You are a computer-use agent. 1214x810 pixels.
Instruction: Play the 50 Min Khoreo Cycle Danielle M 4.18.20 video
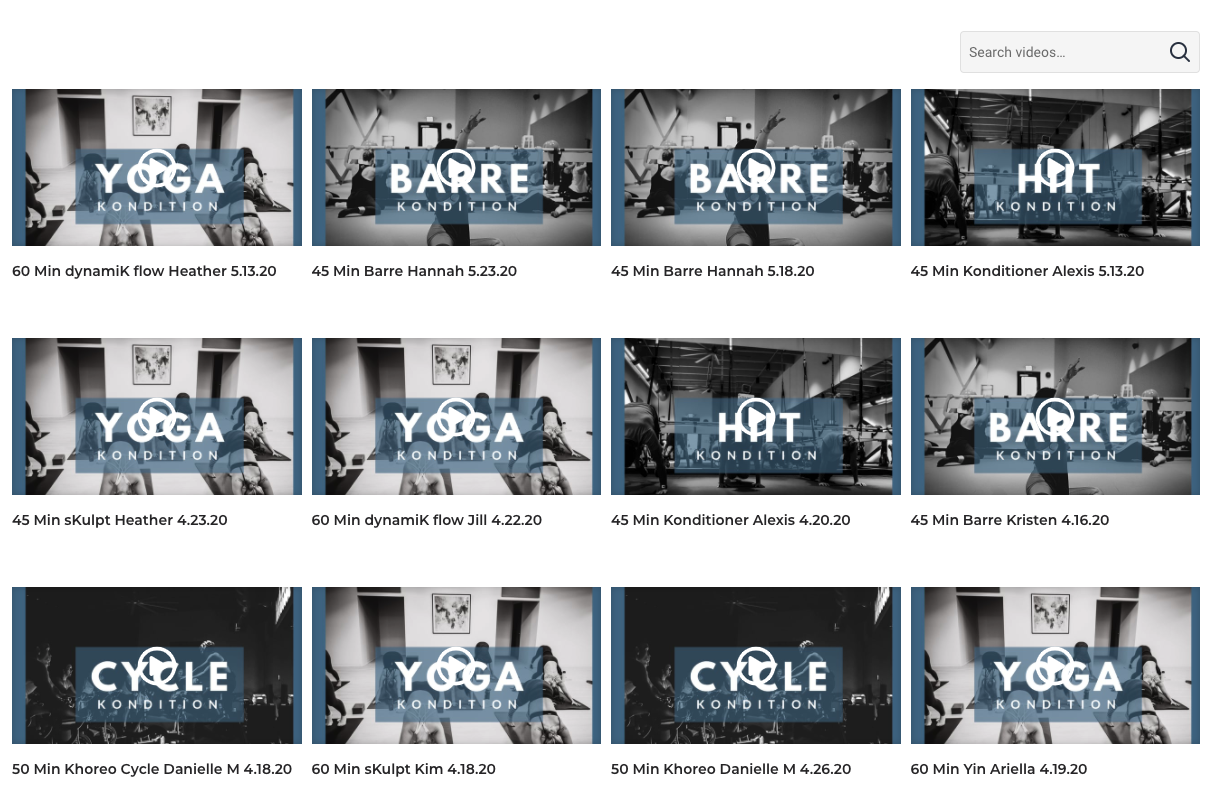coord(157,665)
